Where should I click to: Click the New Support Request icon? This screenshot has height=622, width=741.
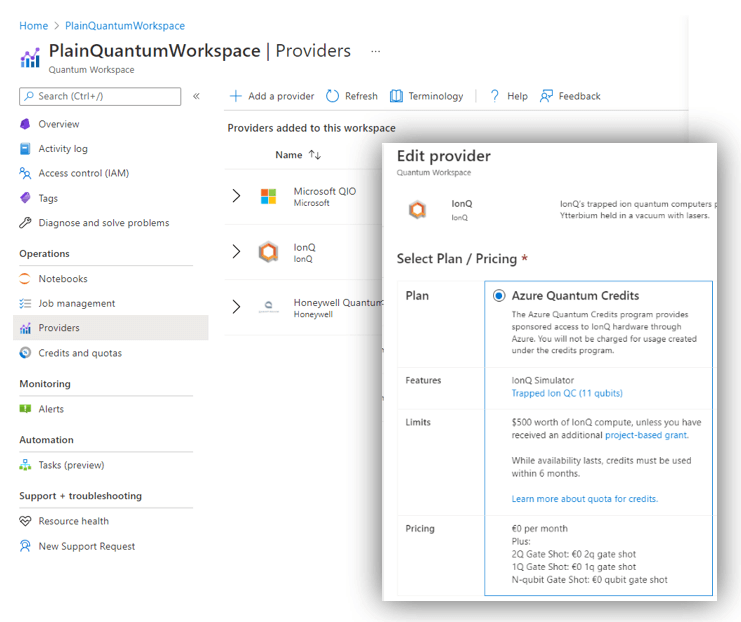point(25,546)
